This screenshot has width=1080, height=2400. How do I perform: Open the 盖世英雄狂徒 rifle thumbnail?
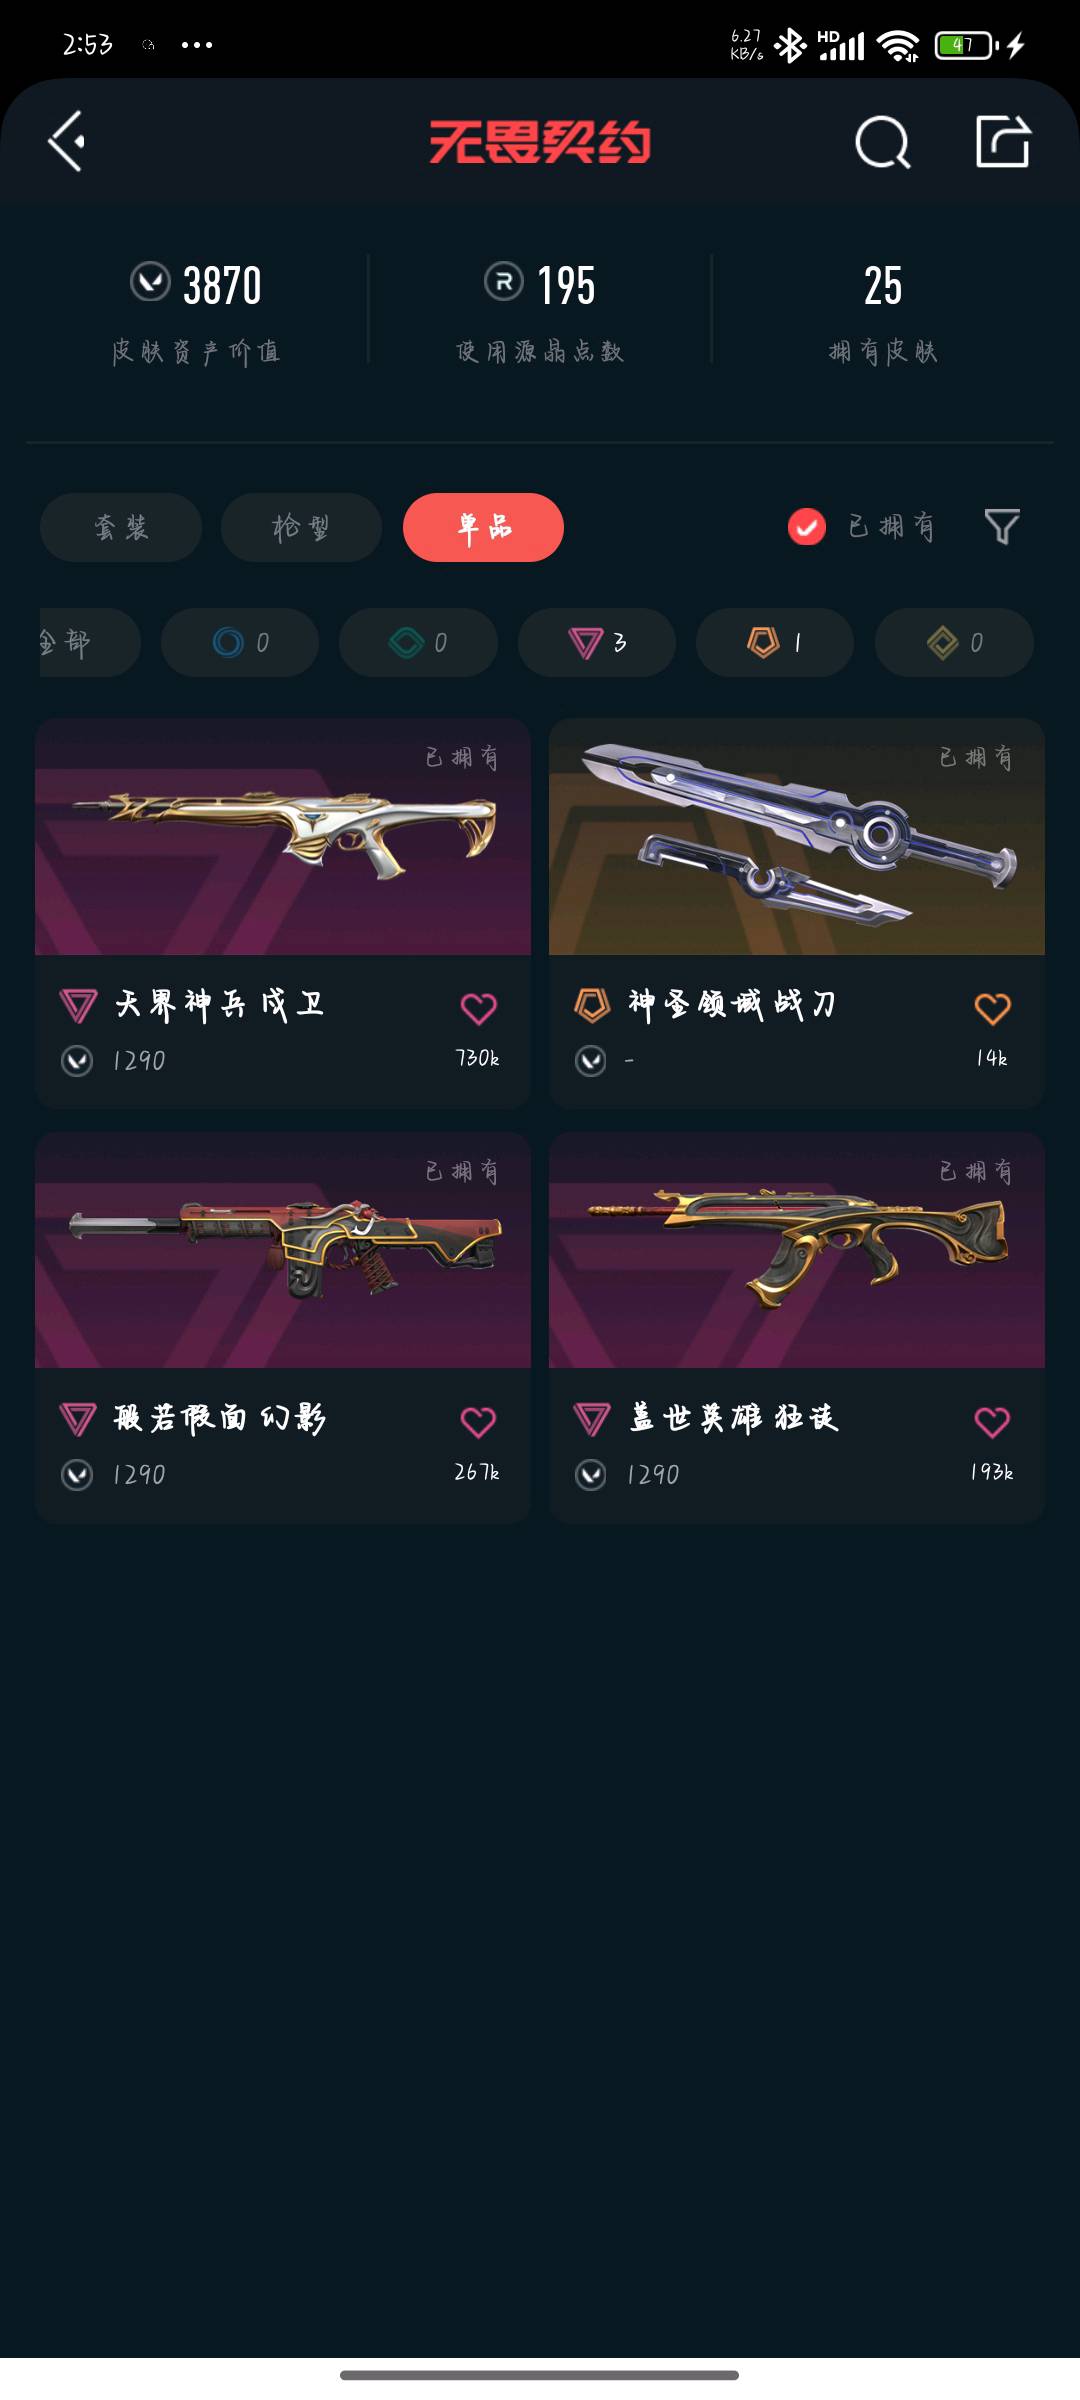797,1250
